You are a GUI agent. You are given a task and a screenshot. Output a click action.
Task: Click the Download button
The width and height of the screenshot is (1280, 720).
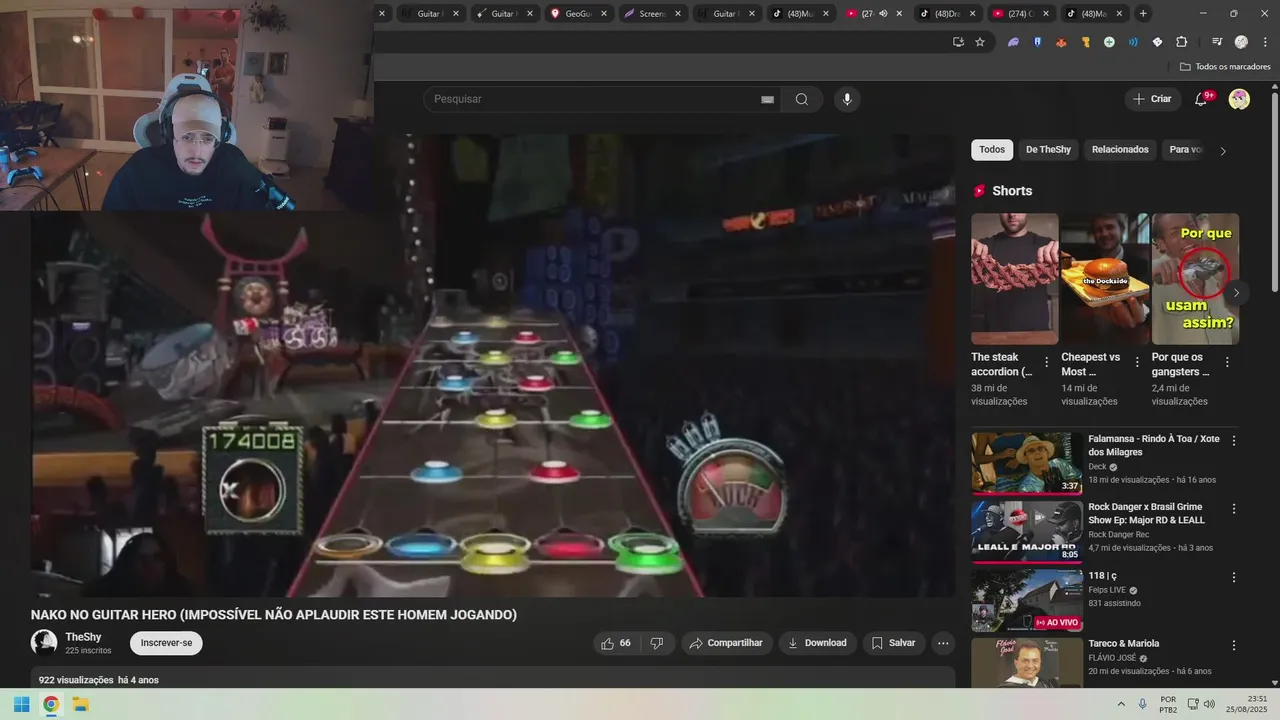(x=817, y=643)
